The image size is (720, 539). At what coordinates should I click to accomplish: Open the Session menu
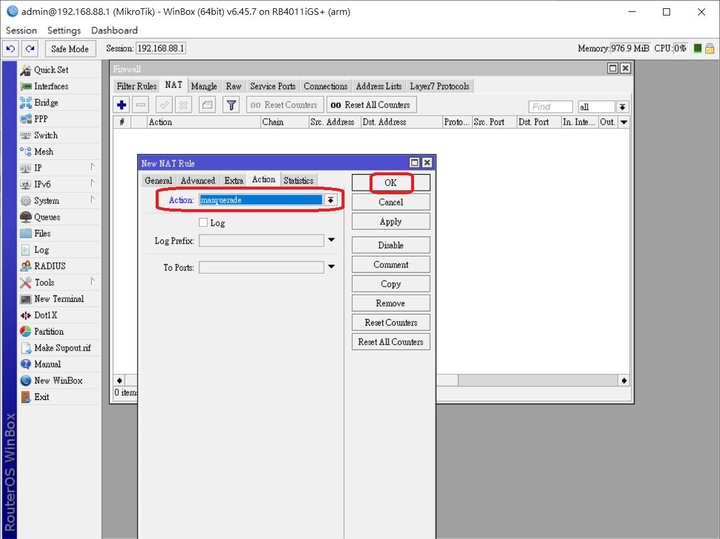[21, 30]
